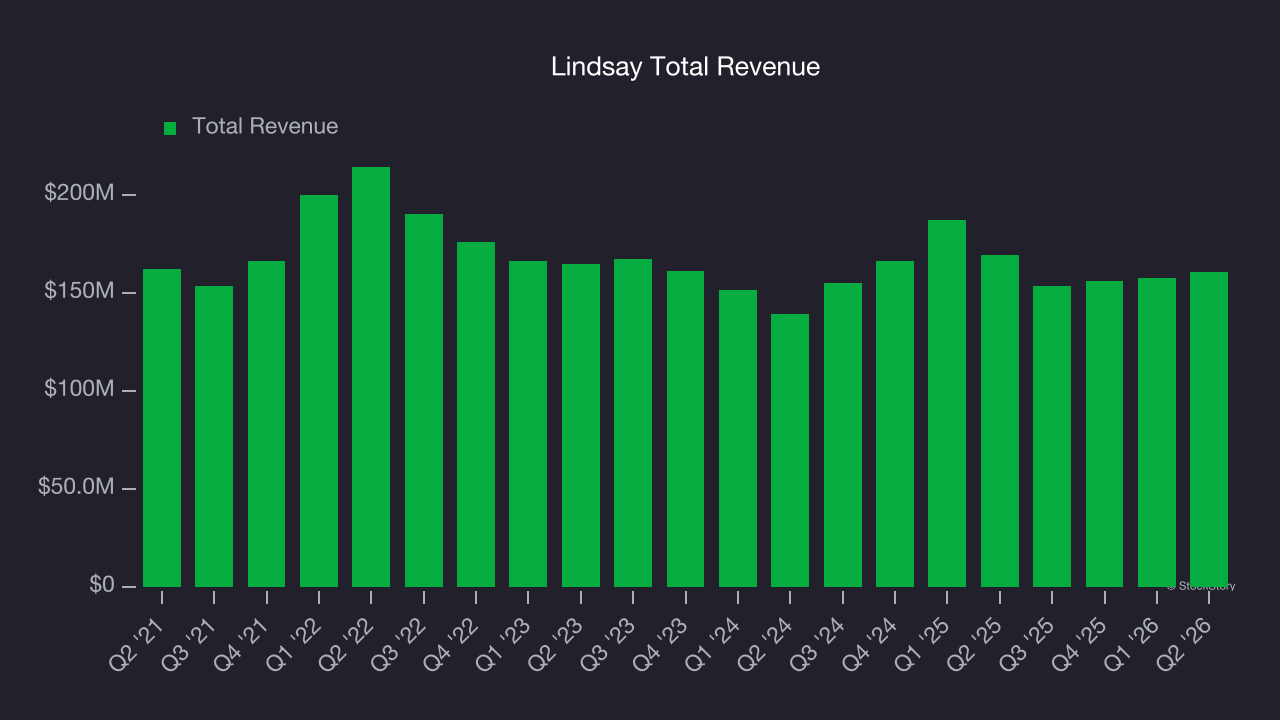Select the Total Revenue legend label

[265, 126]
